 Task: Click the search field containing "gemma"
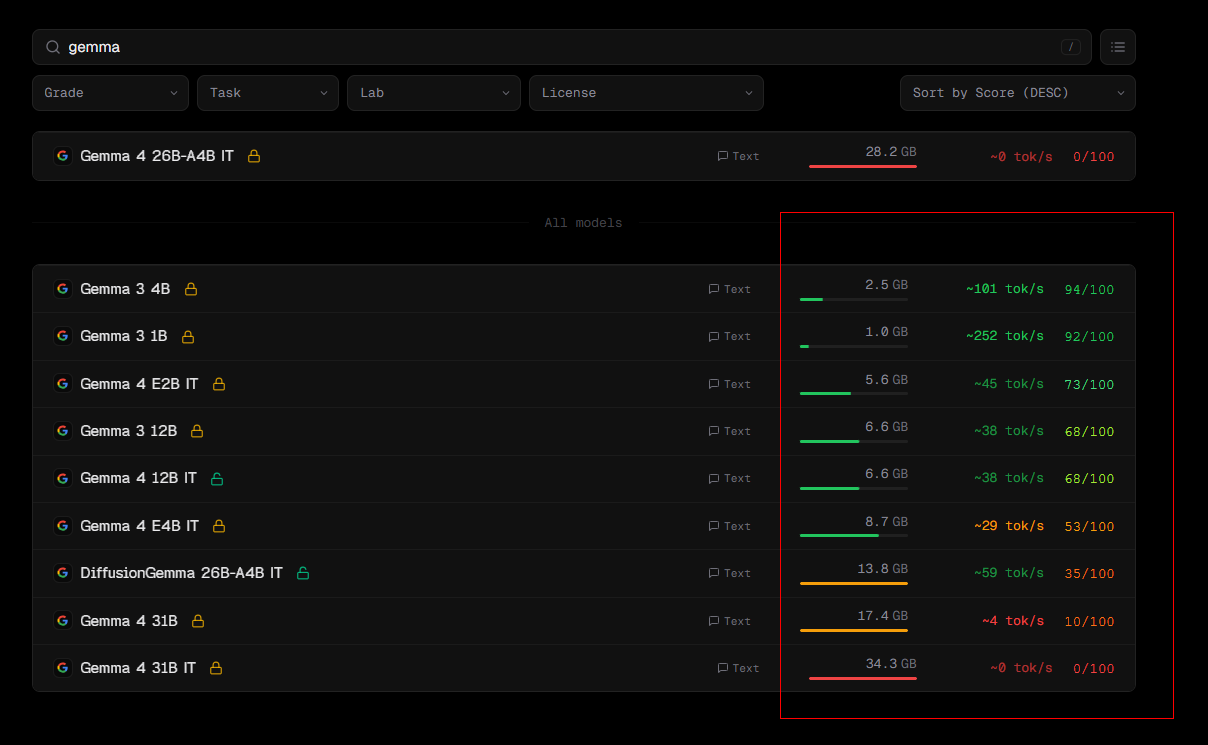562,47
